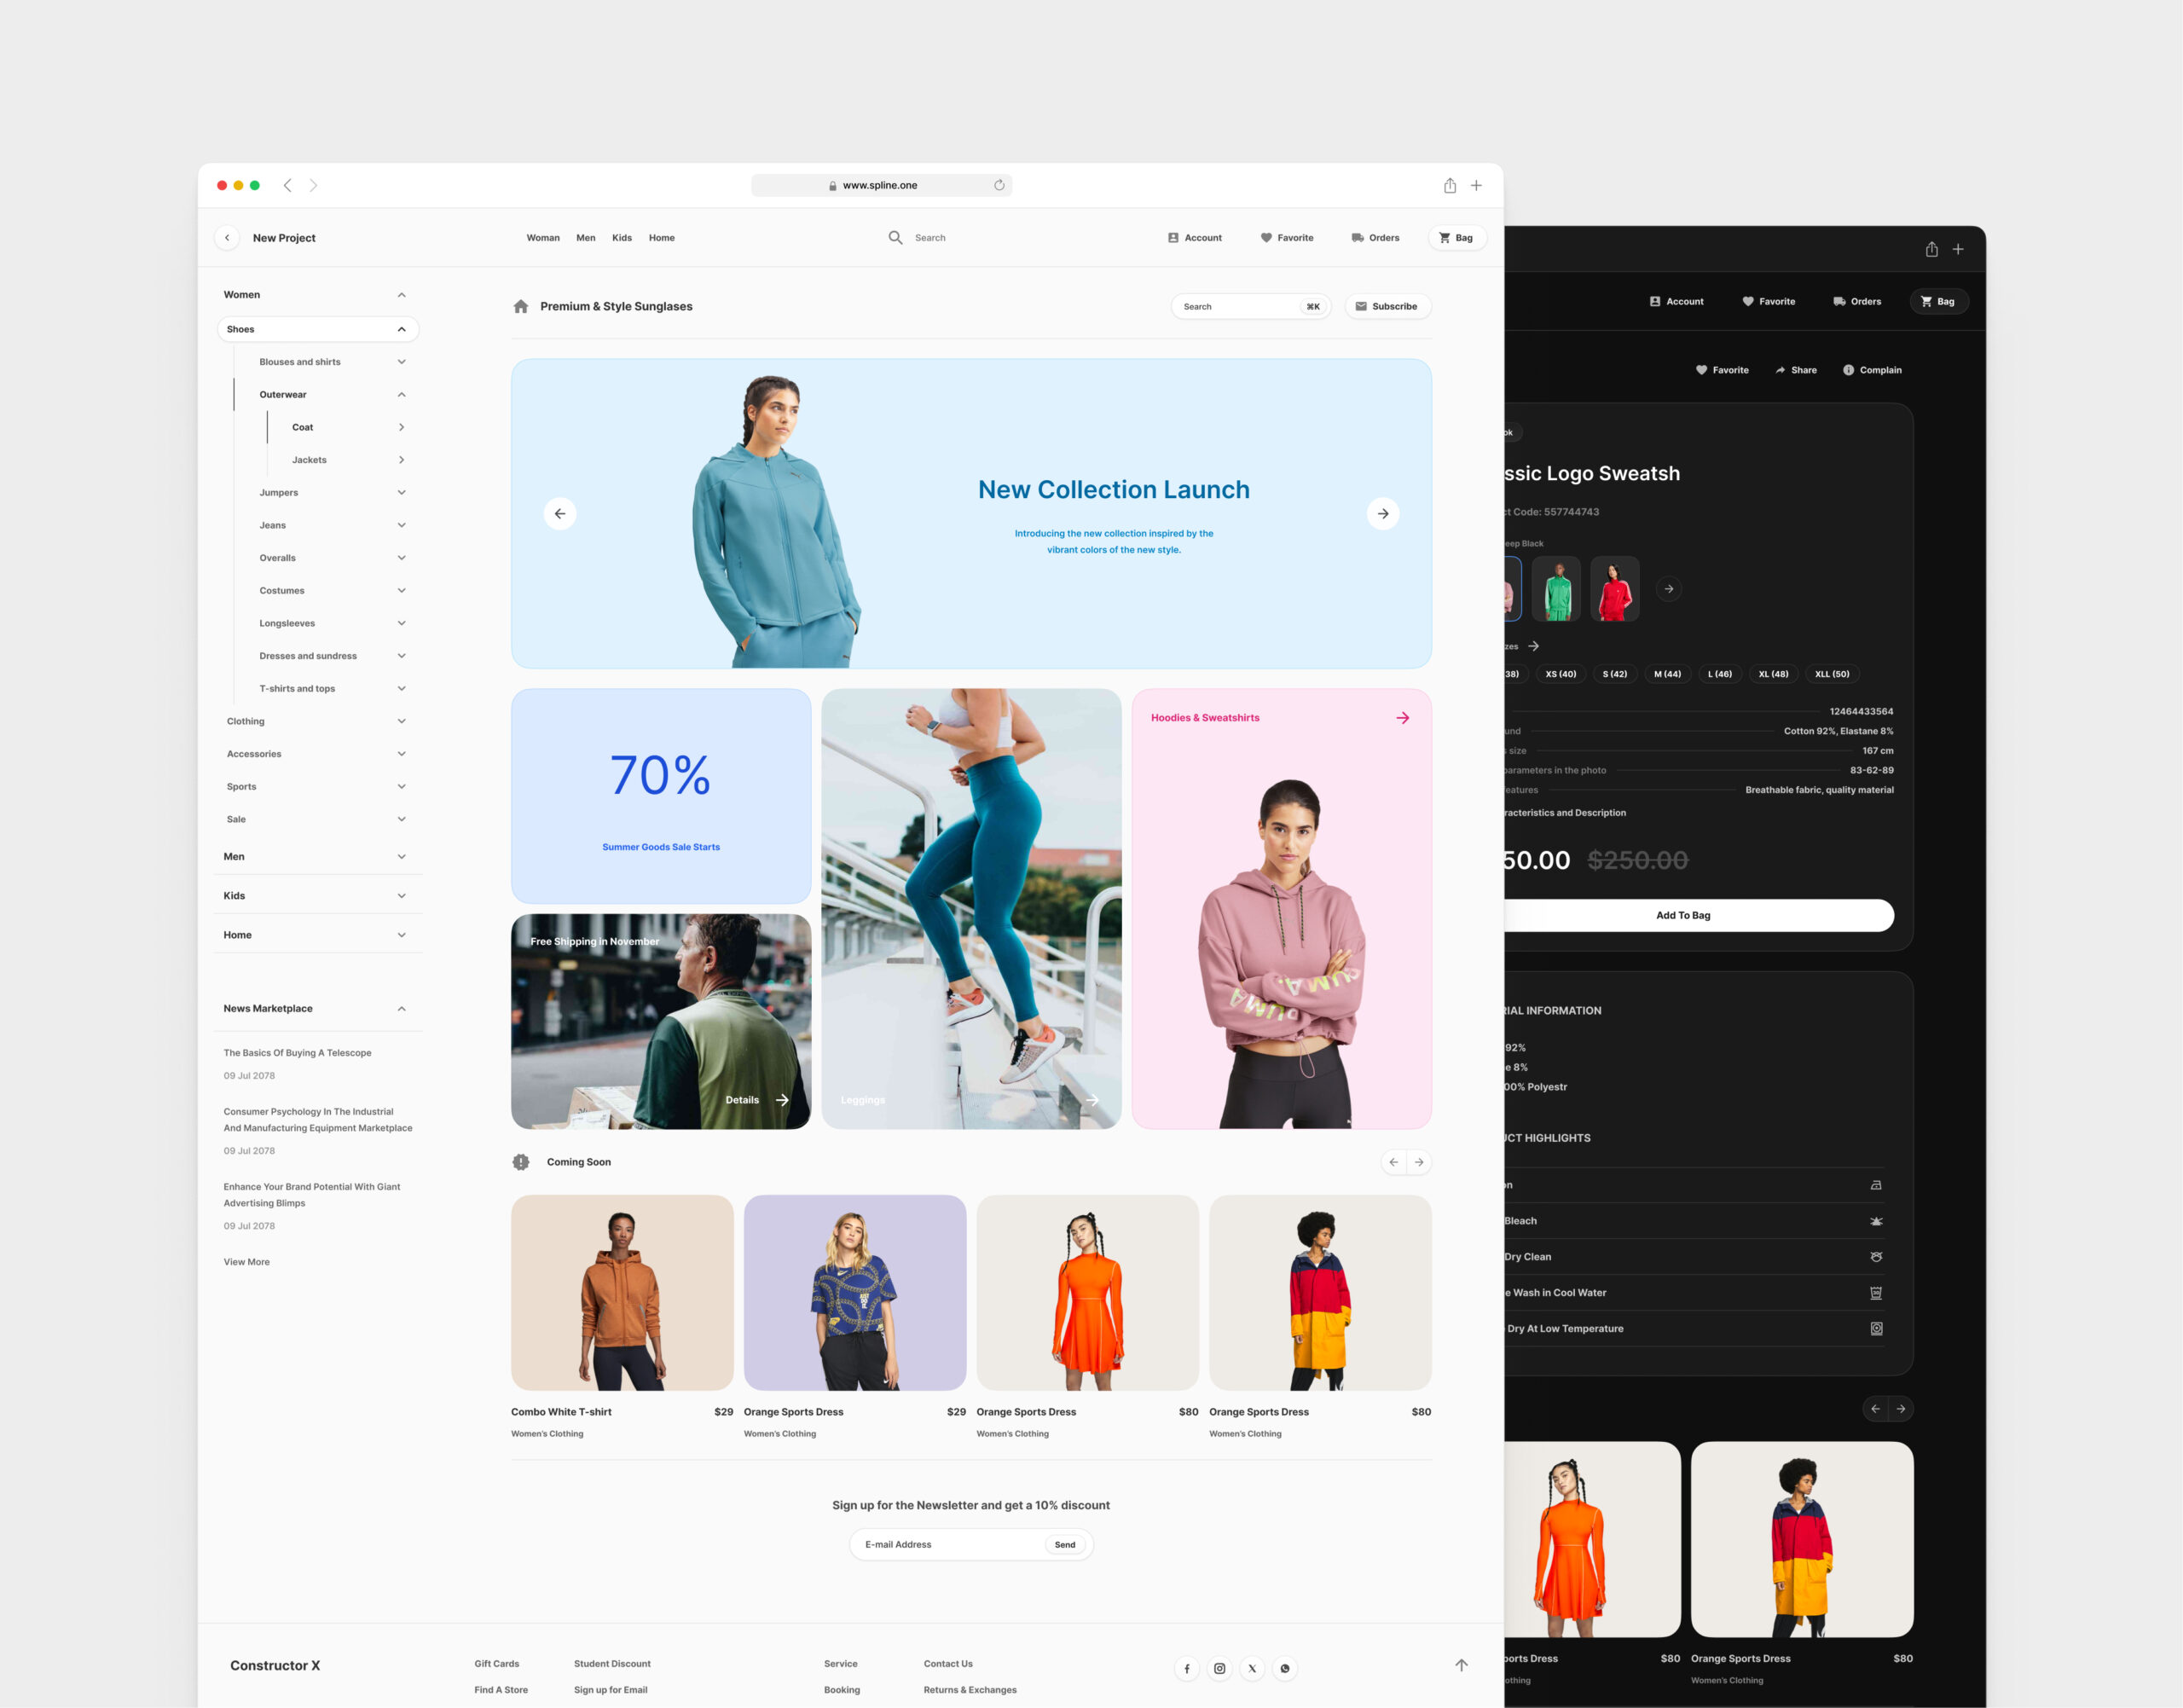Screen dimensions: 2183x1708
Task: Open the Jackets subcategory
Action: pos(401,460)
